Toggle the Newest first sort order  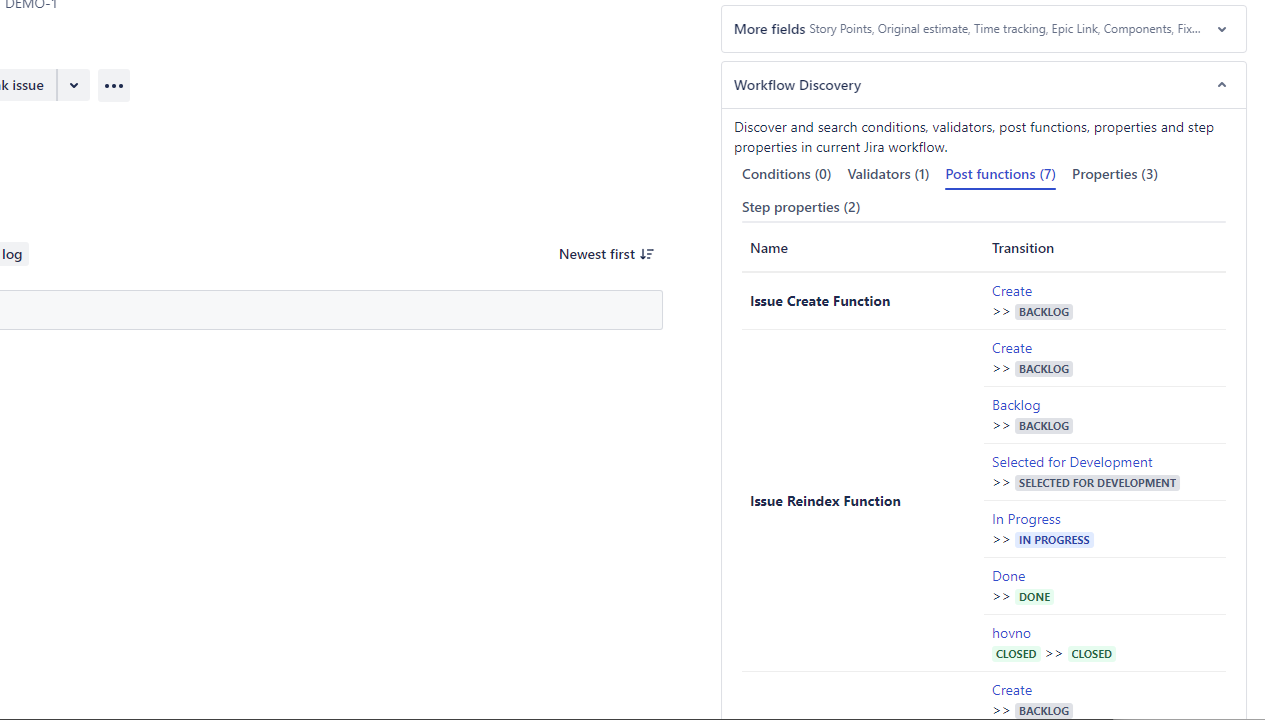(606, 254)
